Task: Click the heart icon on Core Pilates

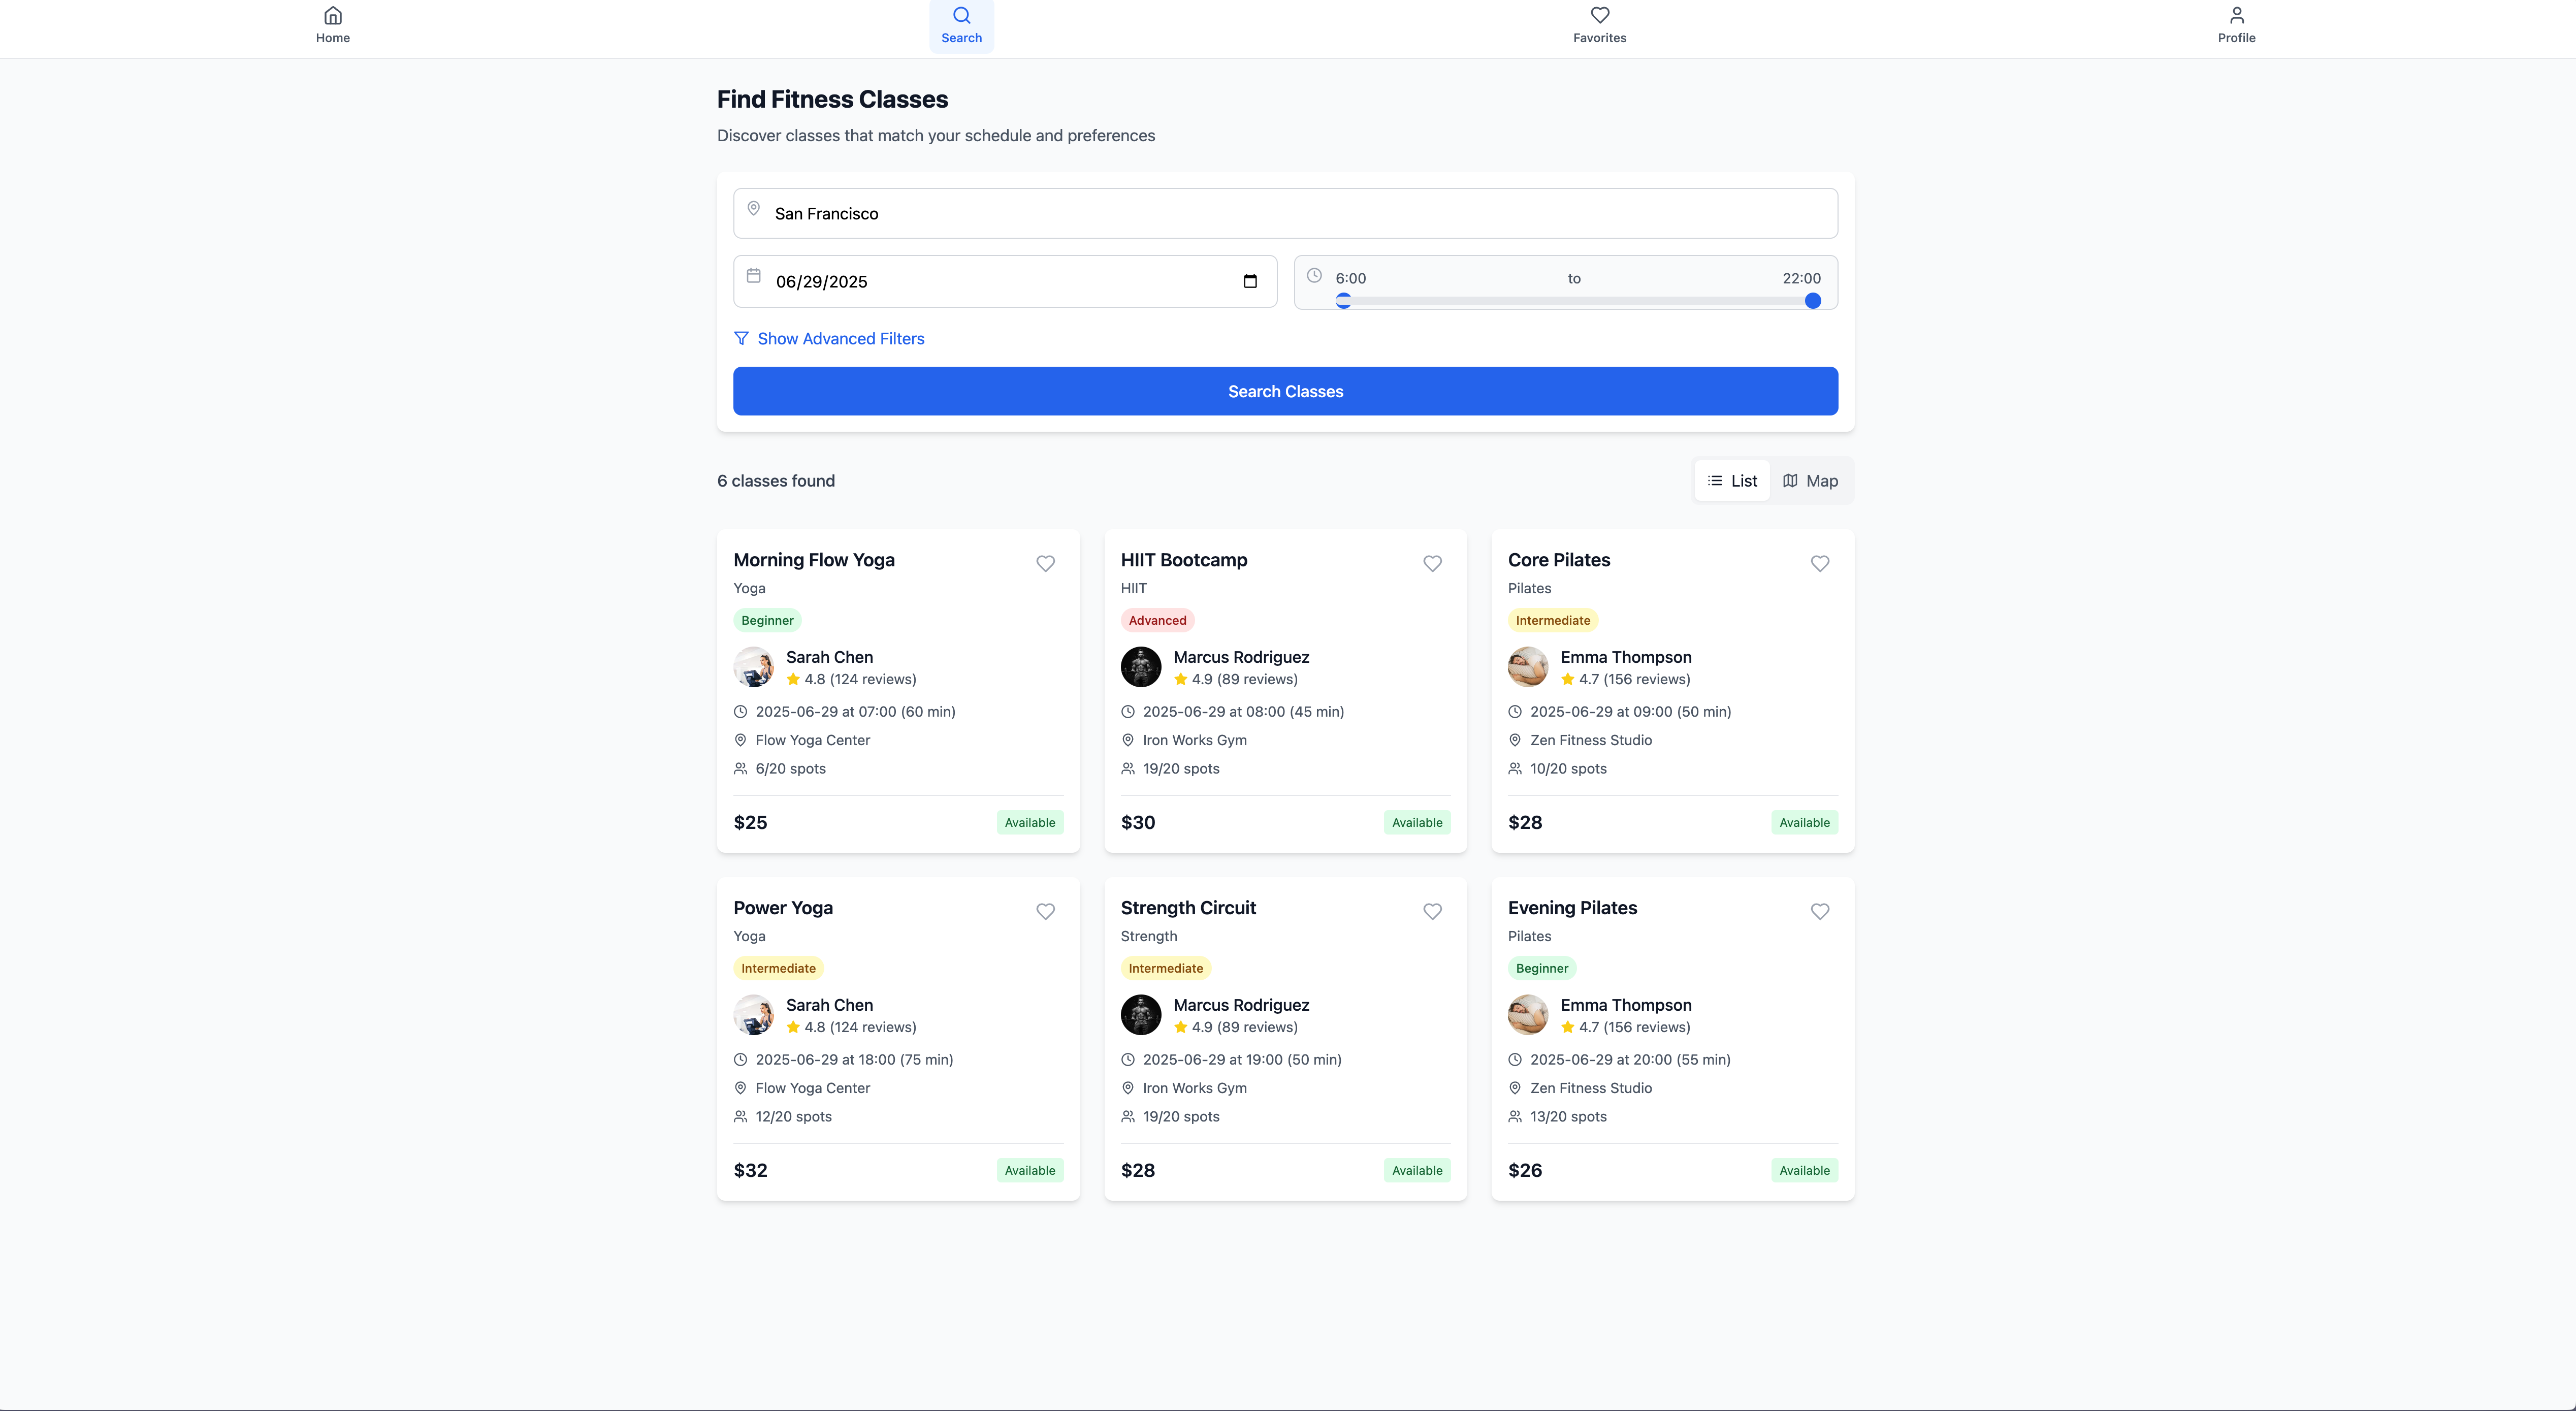Action: [1819, 563]
